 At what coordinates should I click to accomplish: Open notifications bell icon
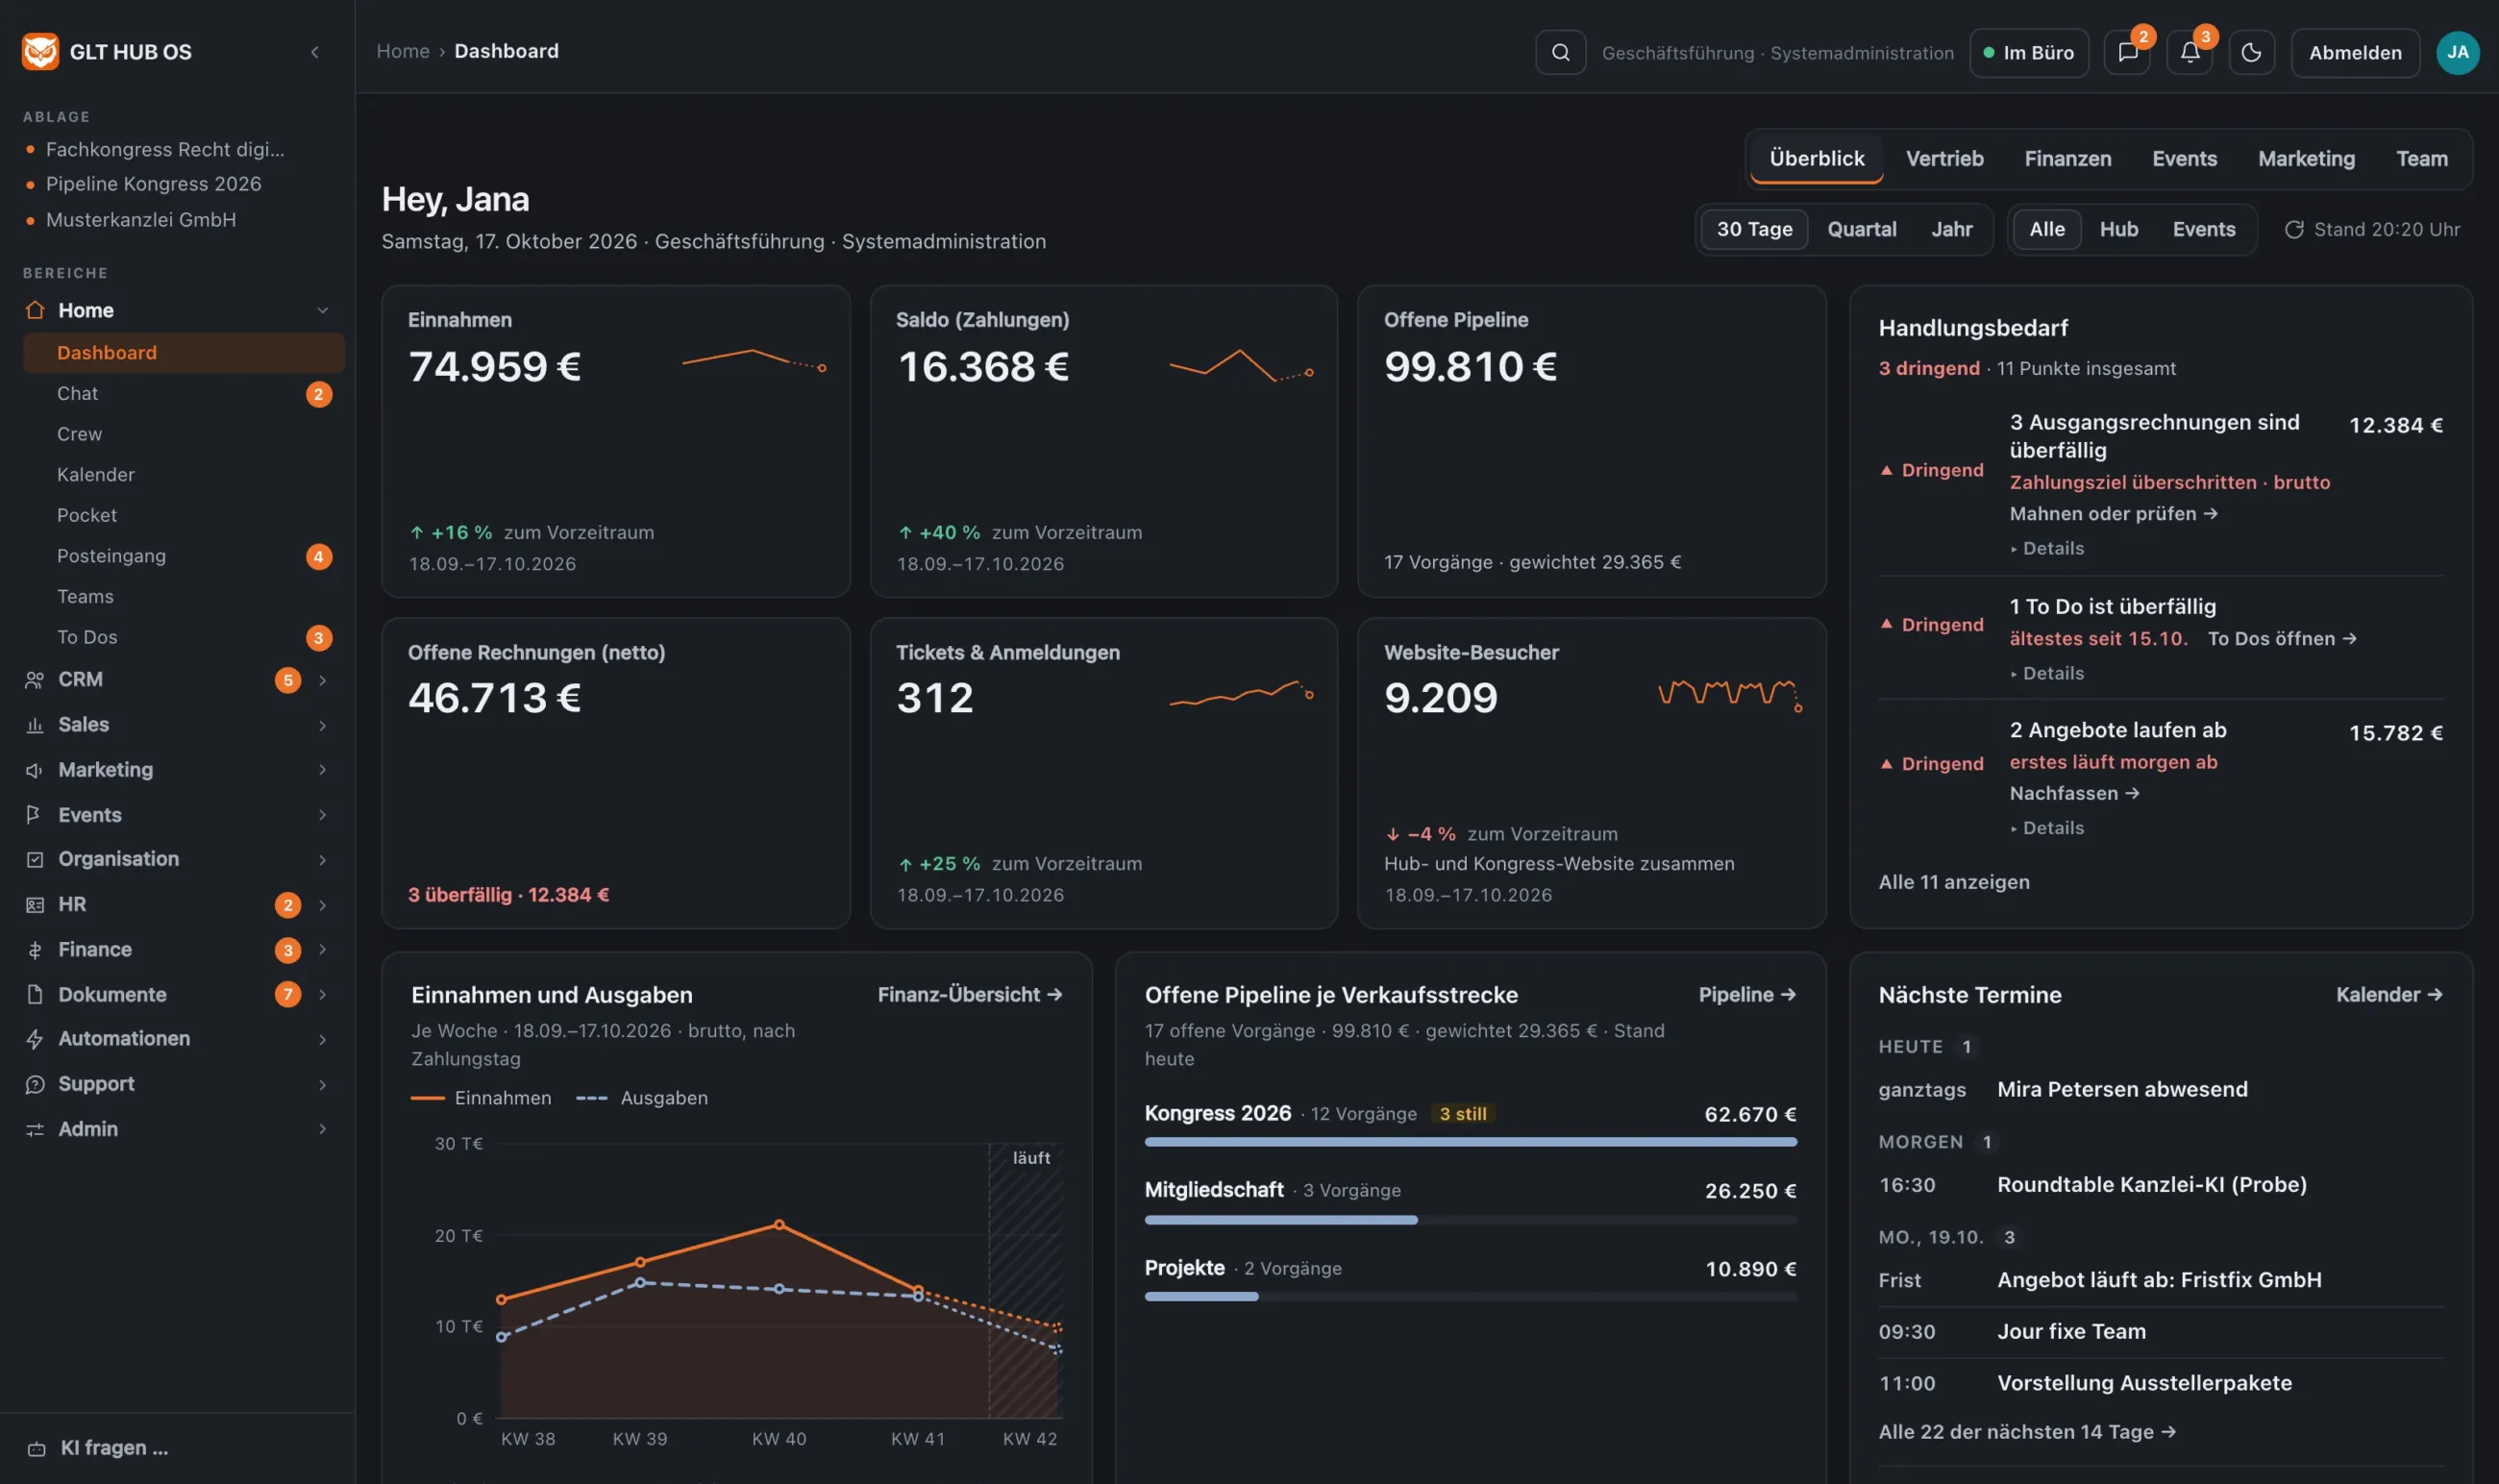point(2189,52)
